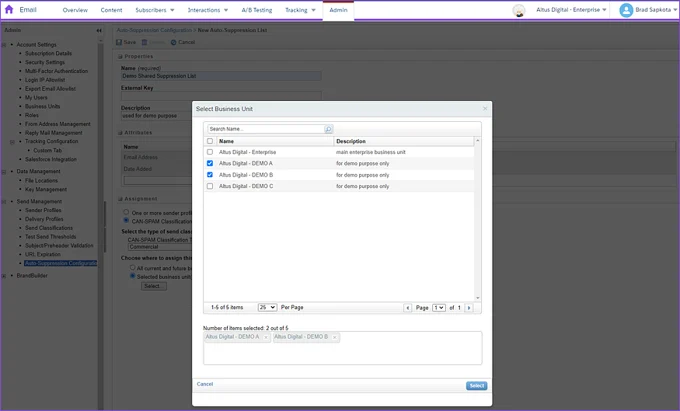Click Cancel link in dialog footer

click(x=205, y=384)
